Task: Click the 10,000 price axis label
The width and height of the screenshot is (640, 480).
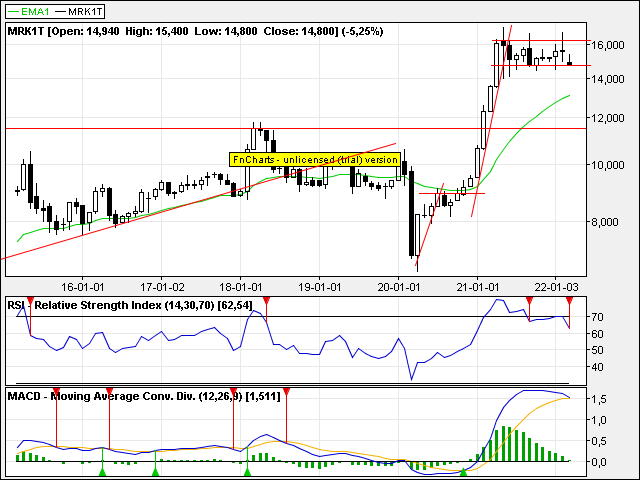Action: tap(608, 165)
